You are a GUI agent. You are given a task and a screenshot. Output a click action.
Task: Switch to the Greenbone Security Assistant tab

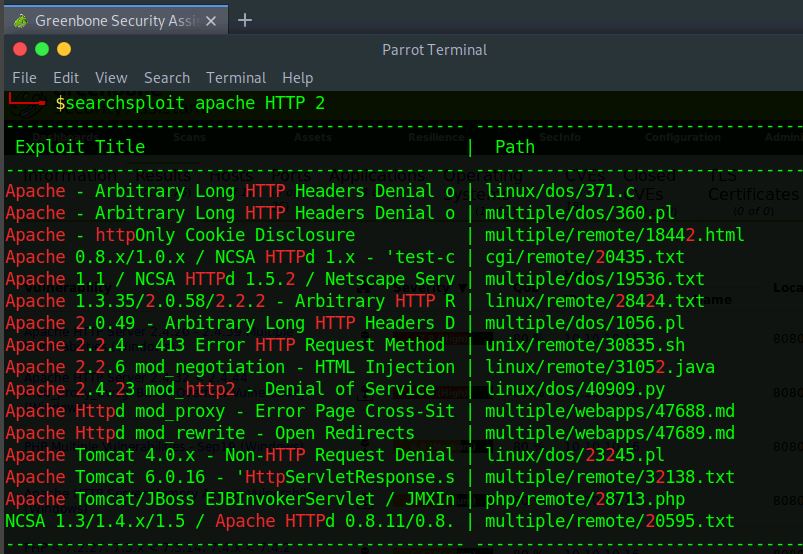[x=116, y=20]
